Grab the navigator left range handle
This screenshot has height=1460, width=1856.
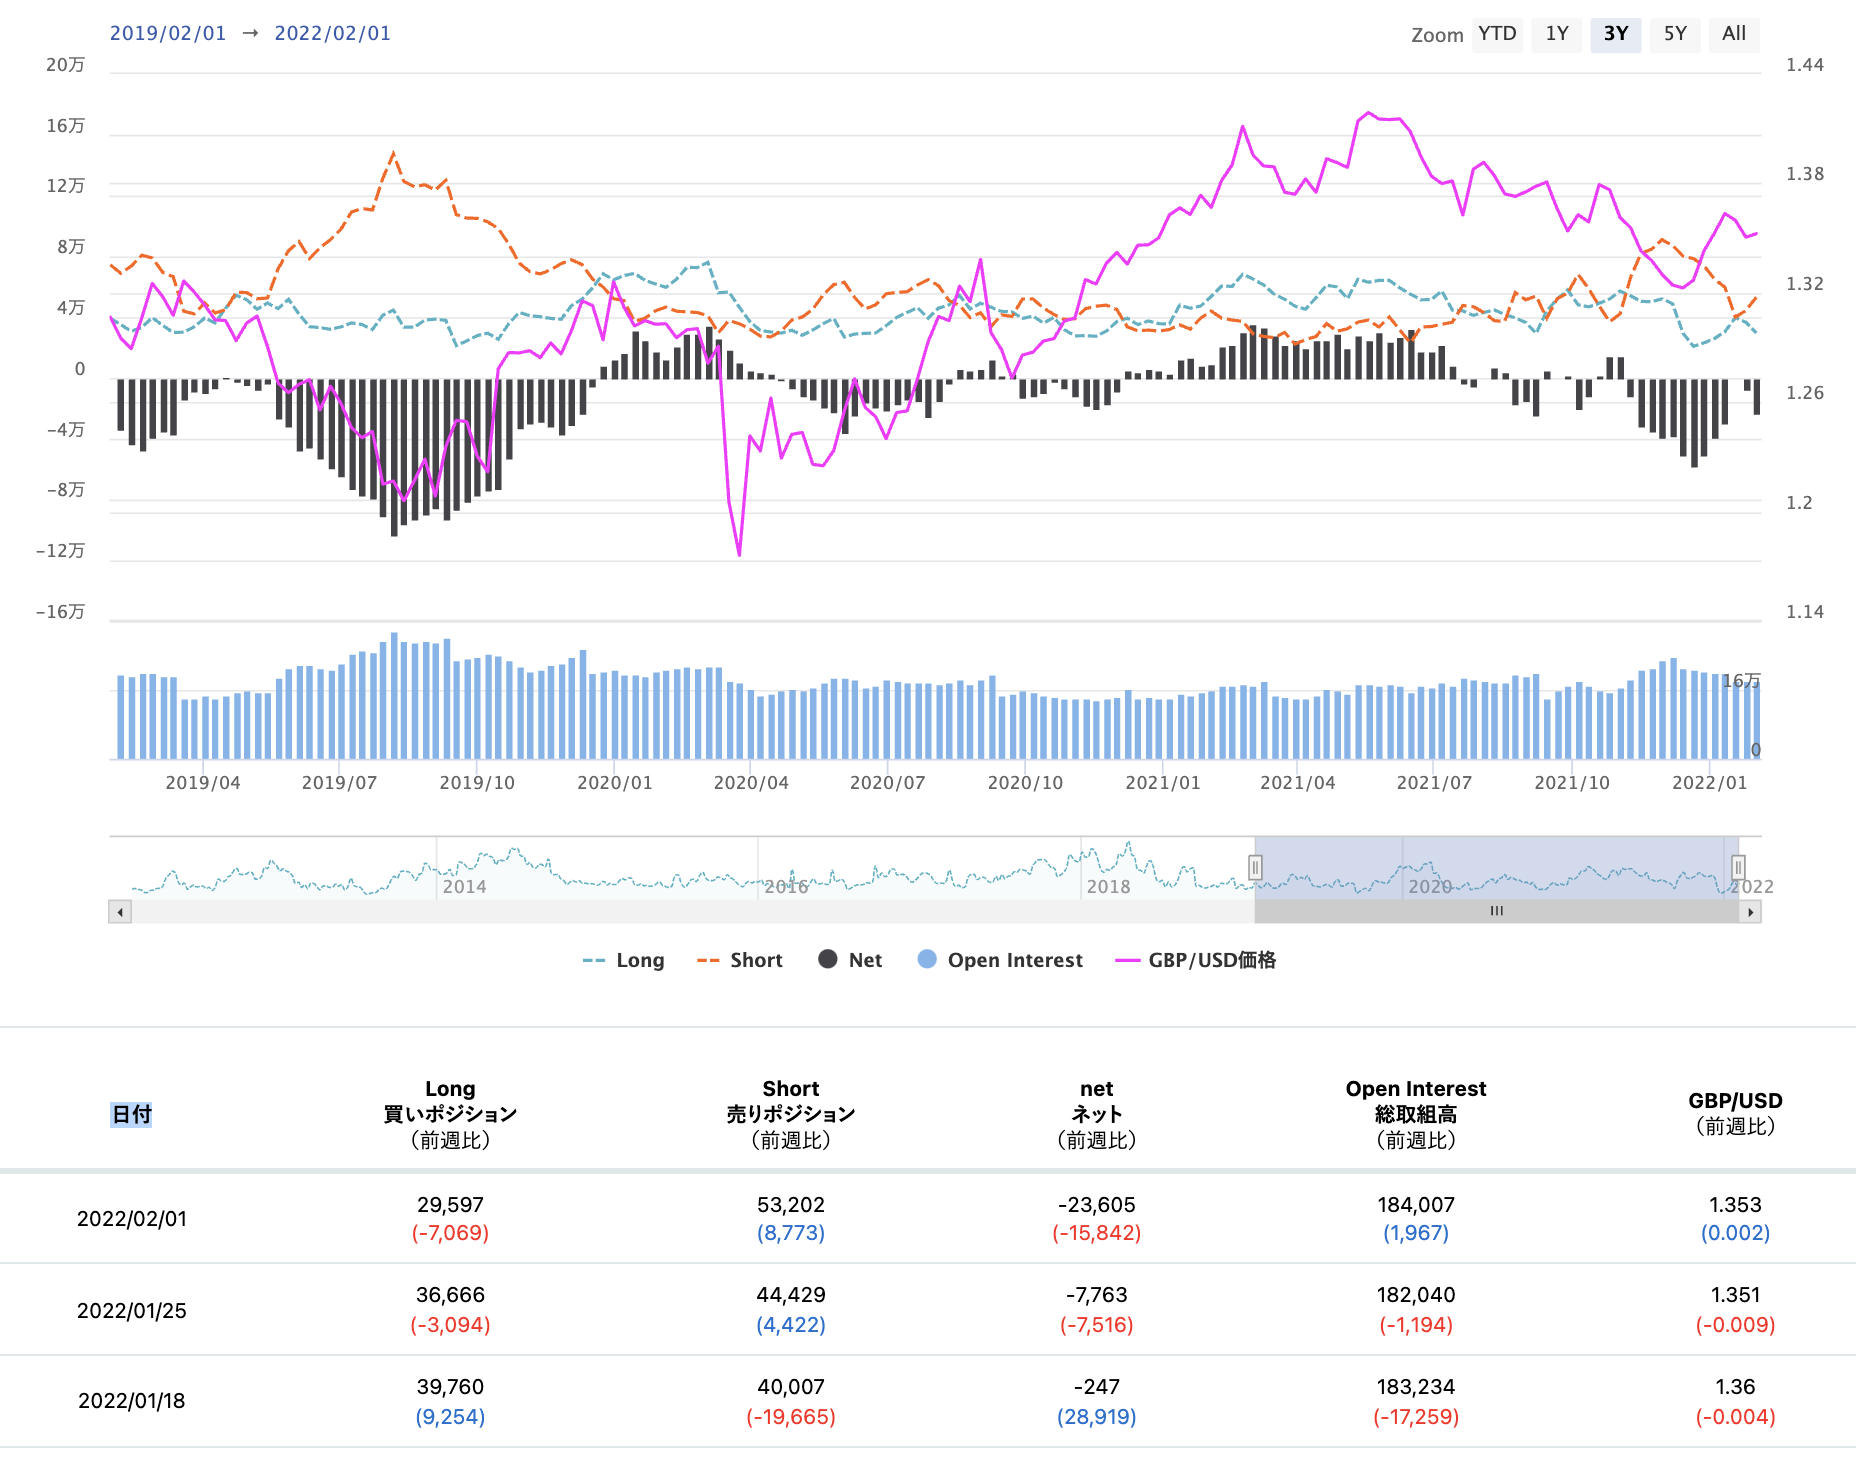pyautogui.click(x=1255, y=867)
